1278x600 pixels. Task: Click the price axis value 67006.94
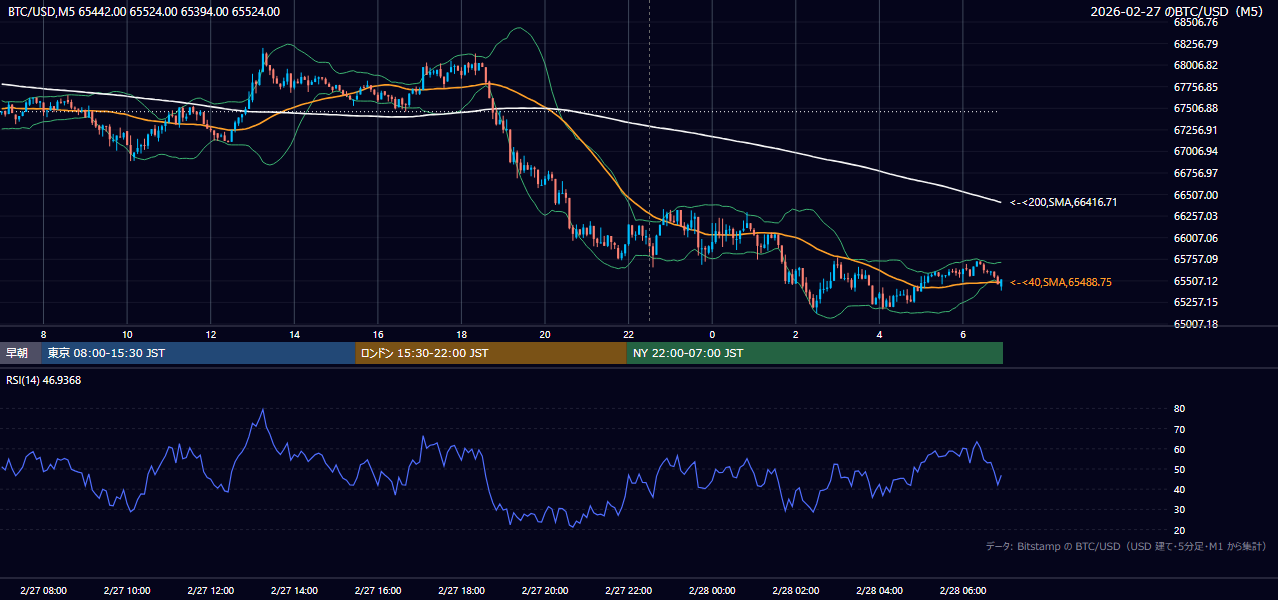[1196, 152]
